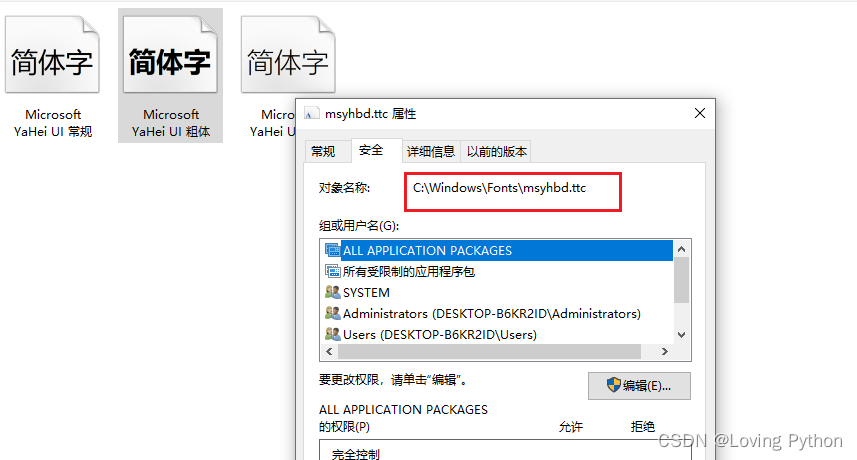857x460 pixels.
Task: Click the horizontal scroll left arrow
Action: click(x=329, y=351)
